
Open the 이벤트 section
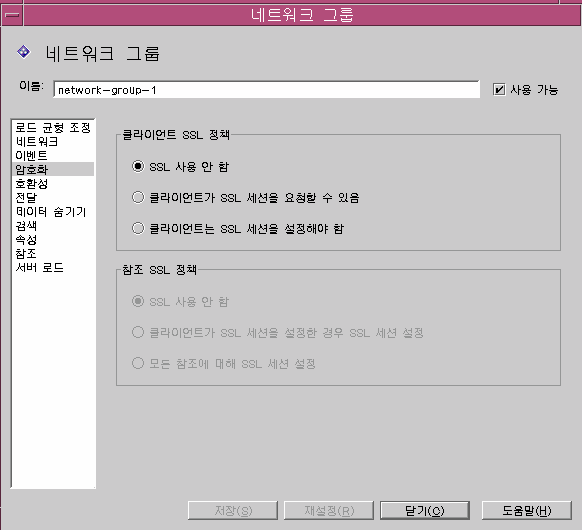click(53, 155)
